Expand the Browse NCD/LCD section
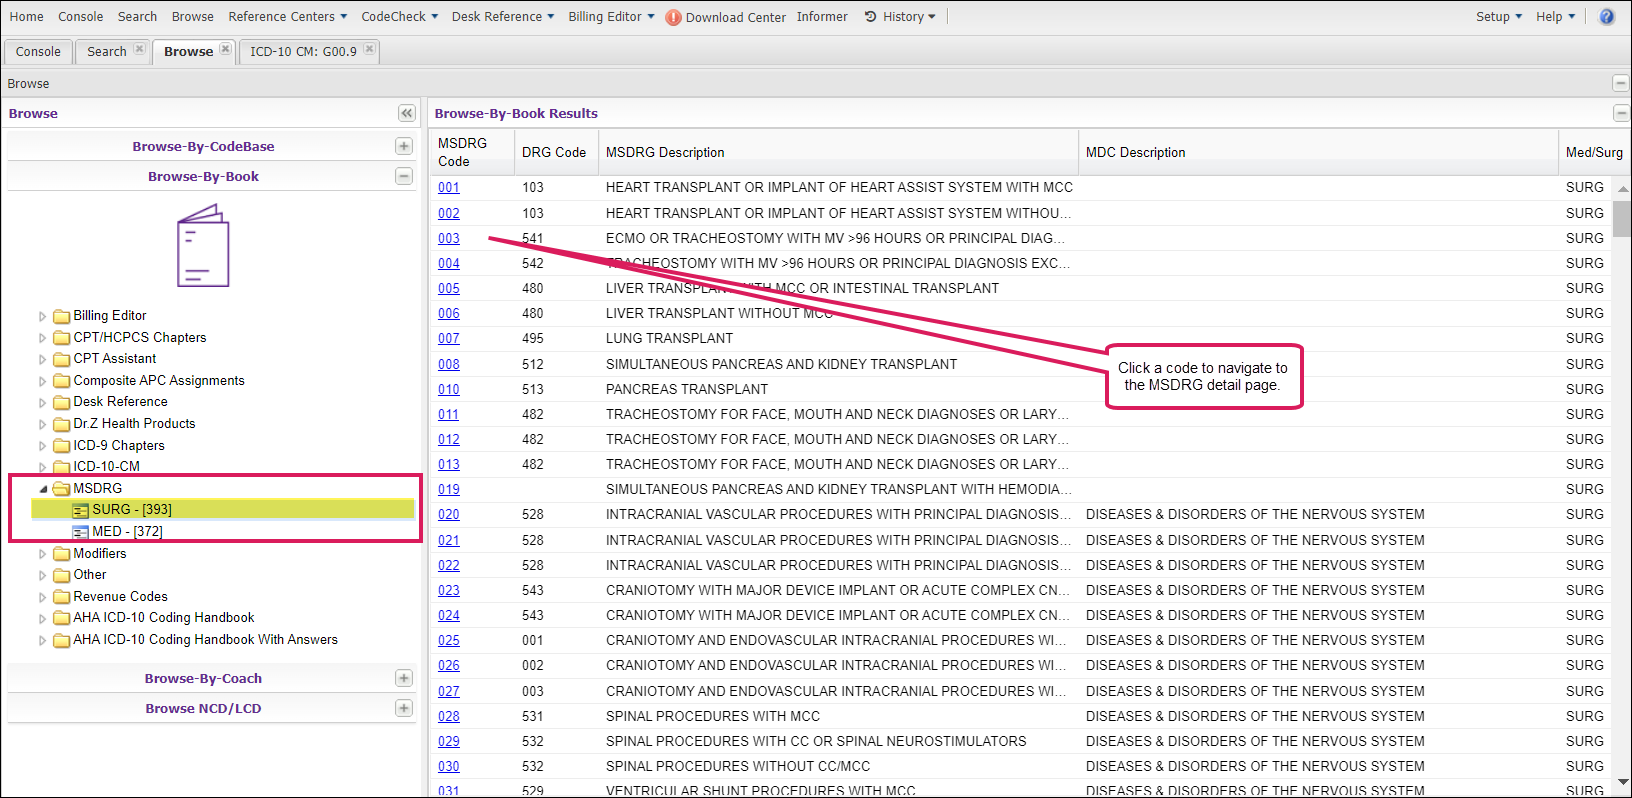This screenshot has width=1632, height=798. pos(404,708)
